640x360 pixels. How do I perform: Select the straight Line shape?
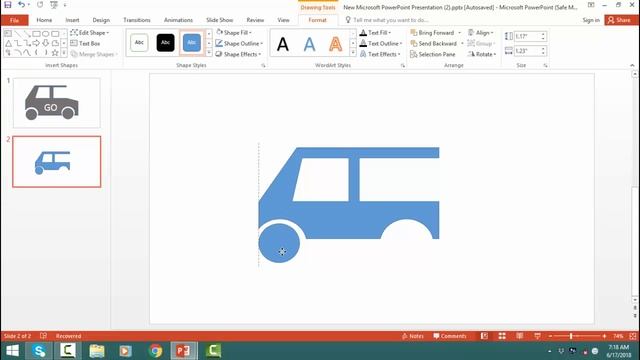tap(18, 33)
